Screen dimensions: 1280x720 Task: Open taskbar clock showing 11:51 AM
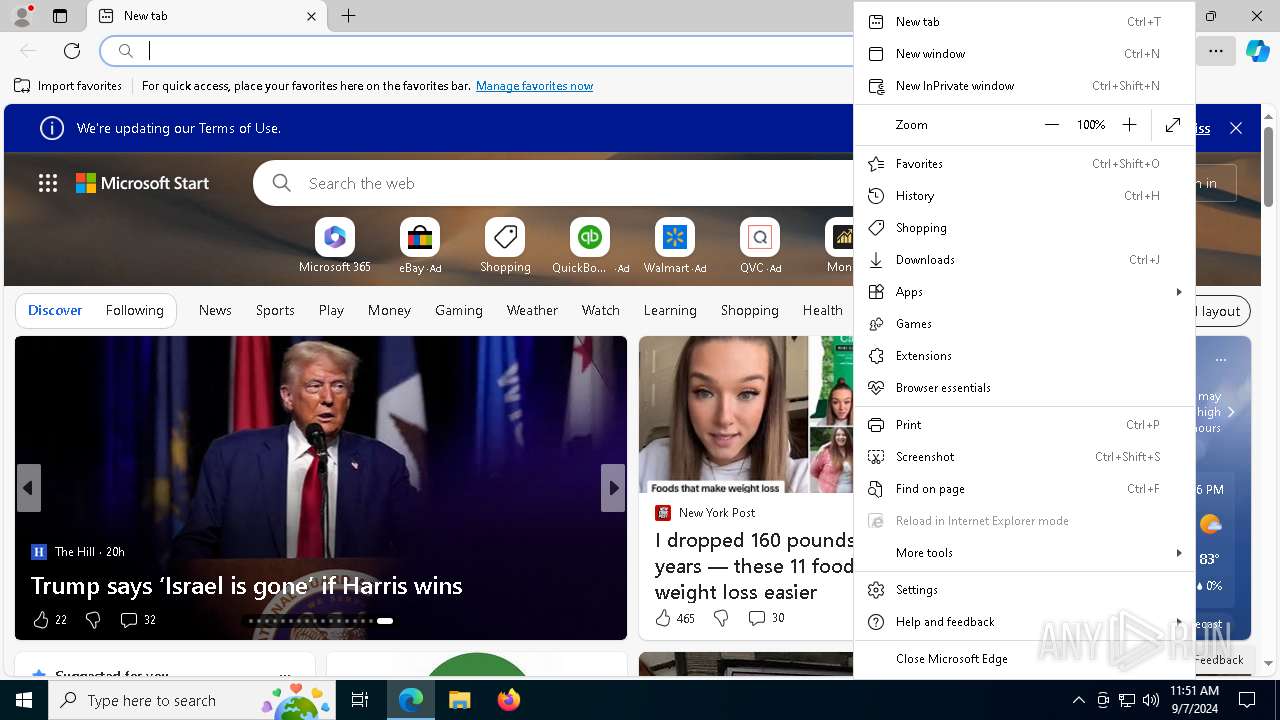point(1194,700)
